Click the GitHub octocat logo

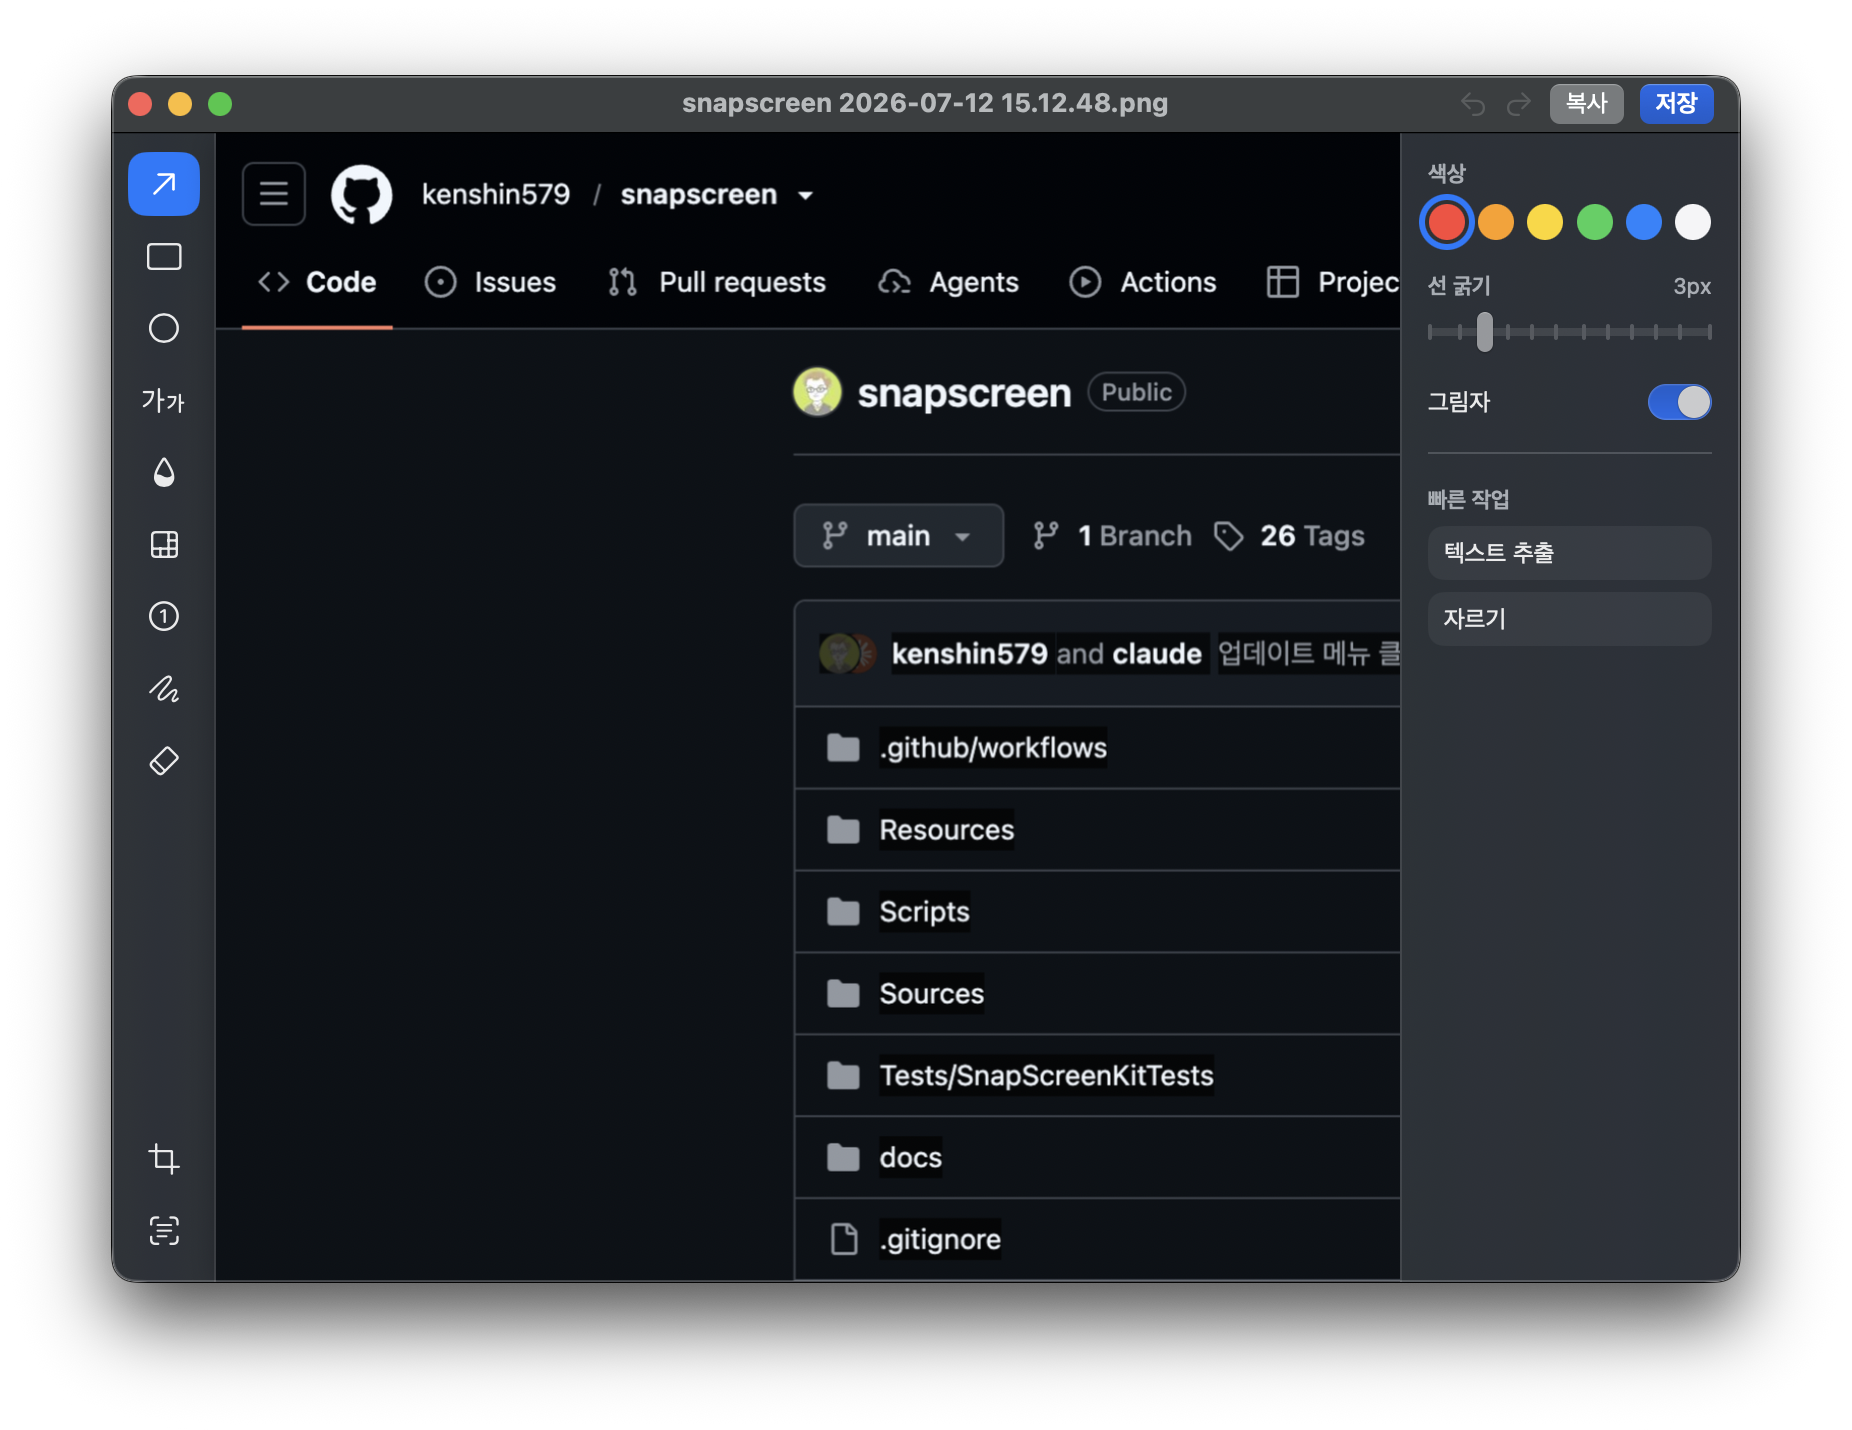pos(362,195)
